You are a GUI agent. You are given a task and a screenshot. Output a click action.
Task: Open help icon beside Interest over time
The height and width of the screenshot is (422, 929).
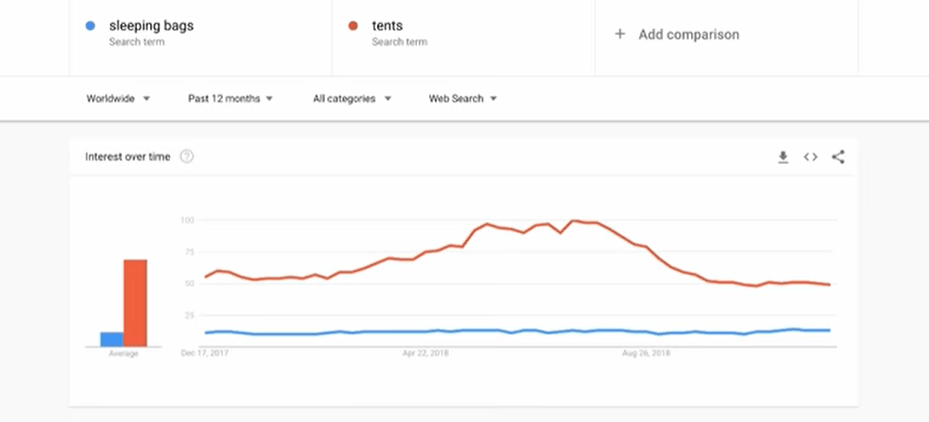click(x=187, y=157)
